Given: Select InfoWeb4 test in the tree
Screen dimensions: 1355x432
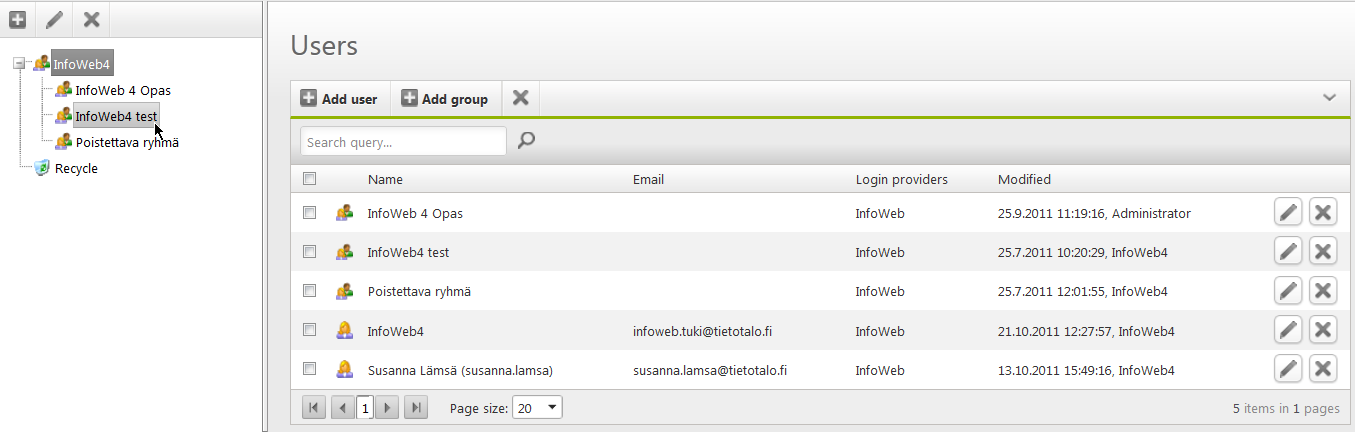Looking at the screenshot, I should [x=116, y=116].
